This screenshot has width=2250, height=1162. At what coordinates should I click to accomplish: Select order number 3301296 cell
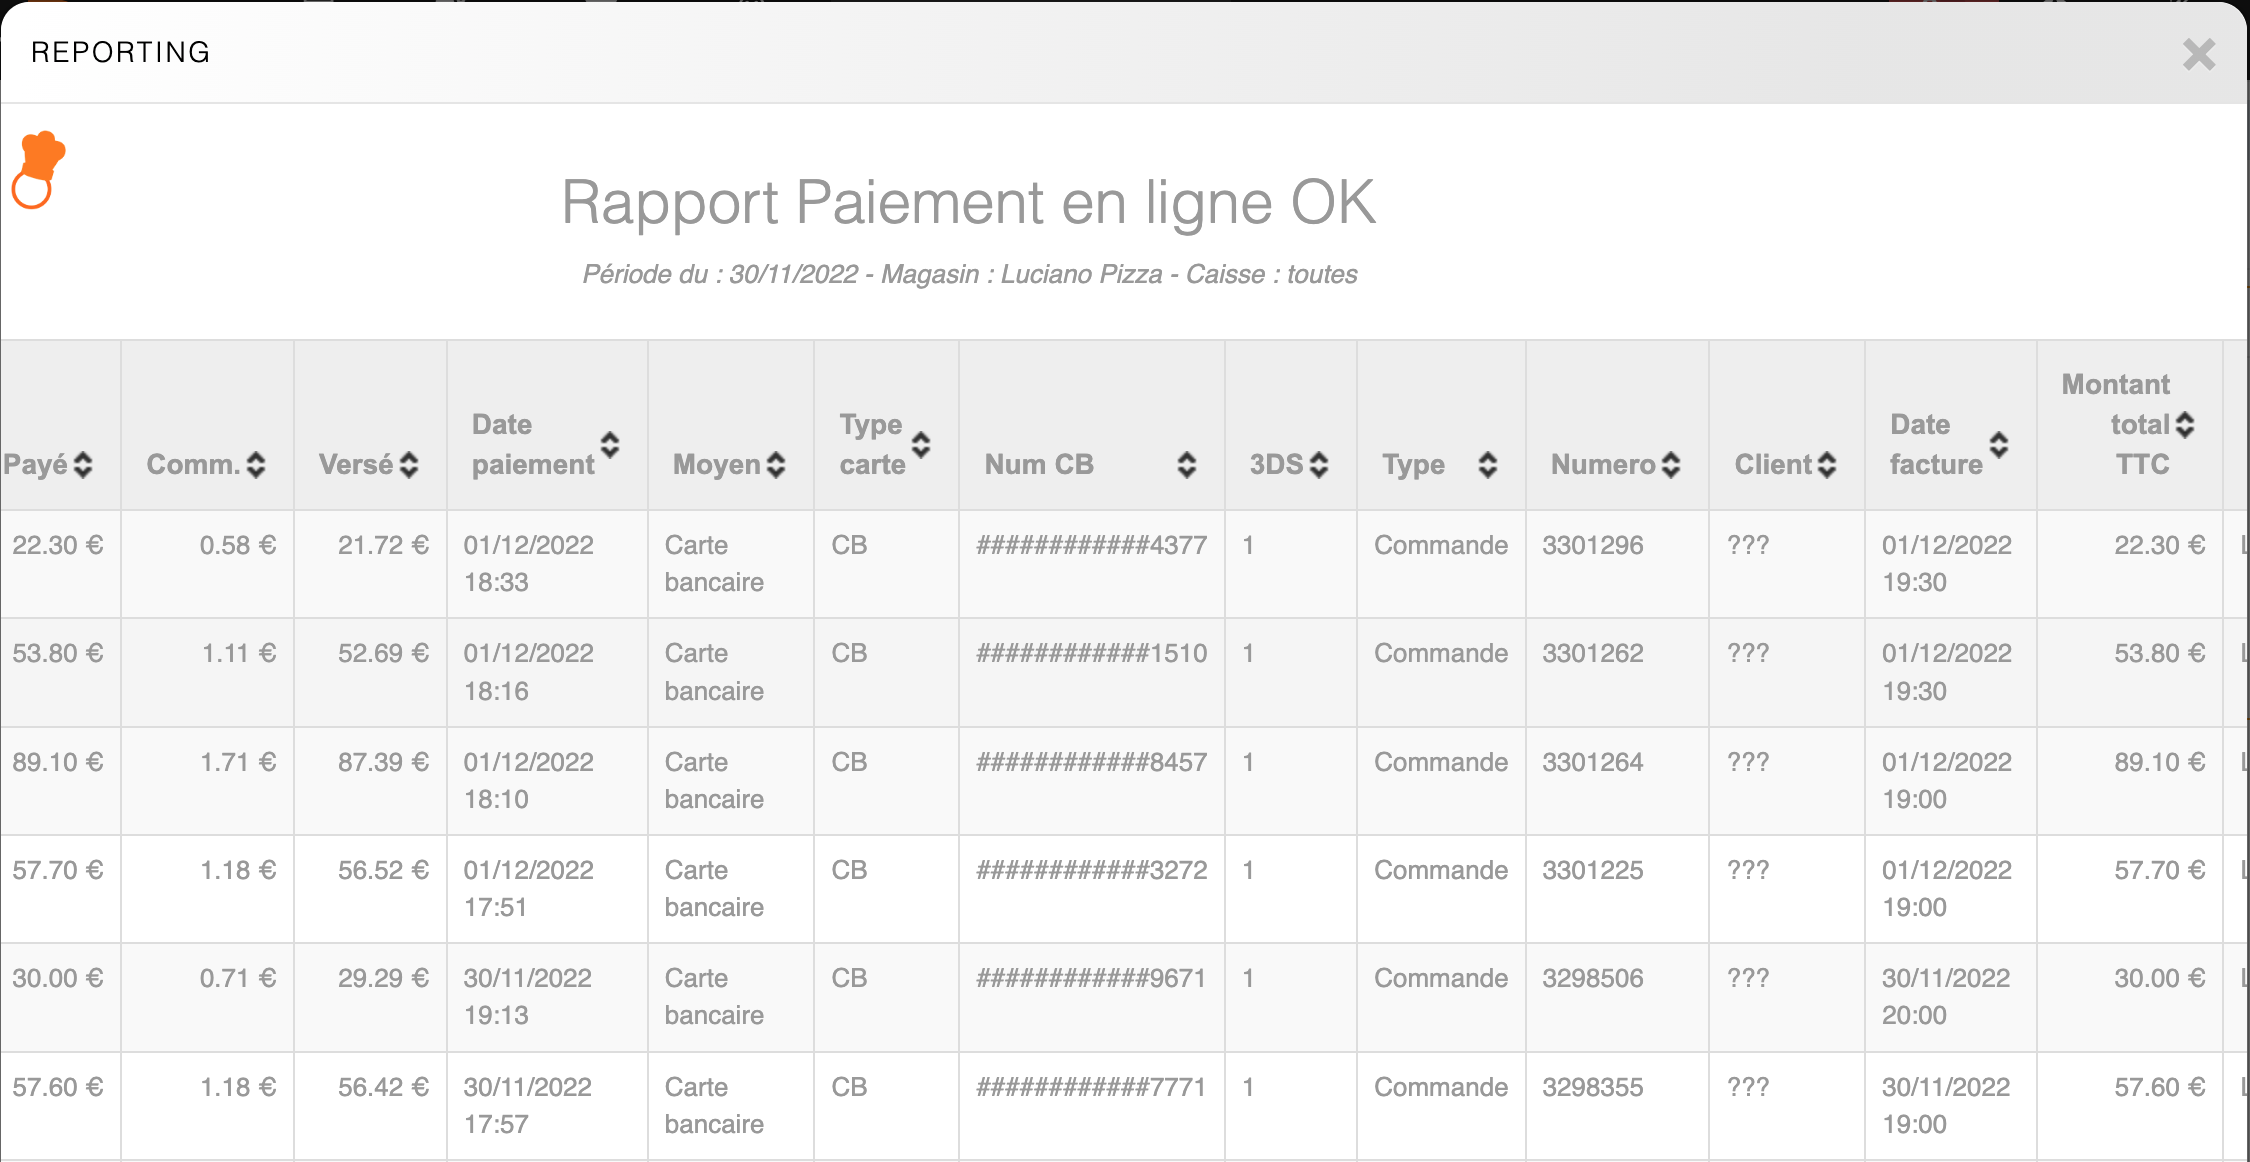click(x=1592, y=546)
